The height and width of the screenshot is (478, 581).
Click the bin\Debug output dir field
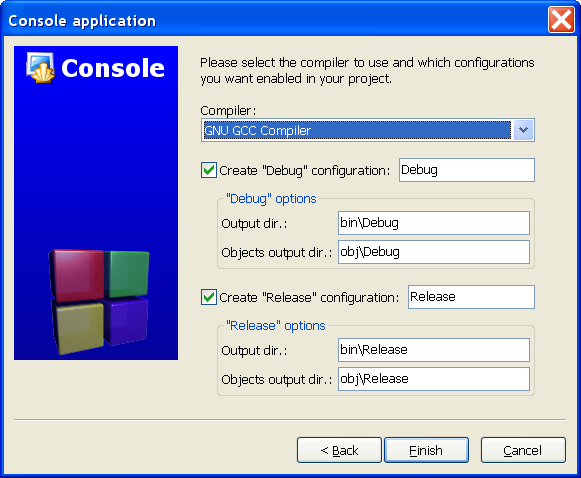coord(434,223)
